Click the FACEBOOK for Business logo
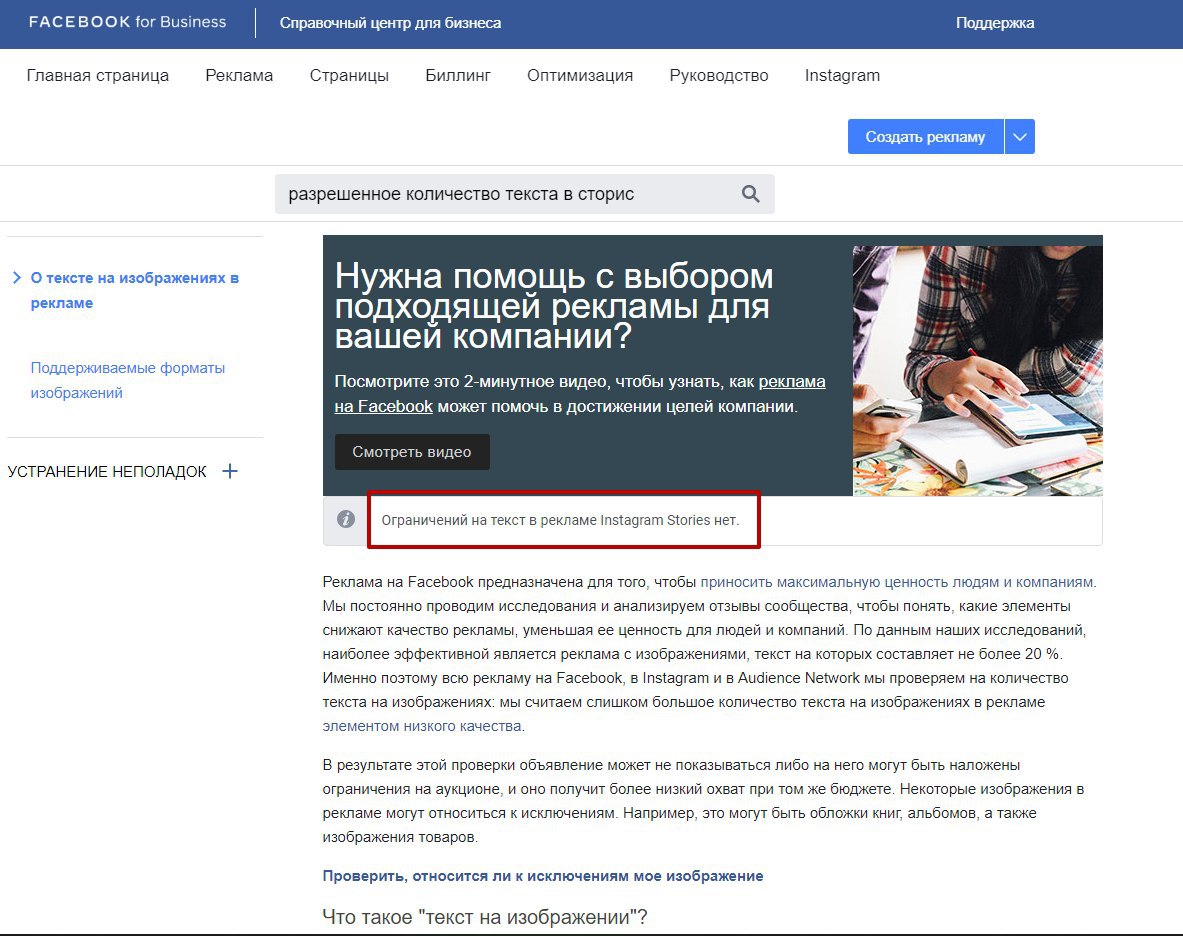1183x936 pixels. (x=128, y=22)
